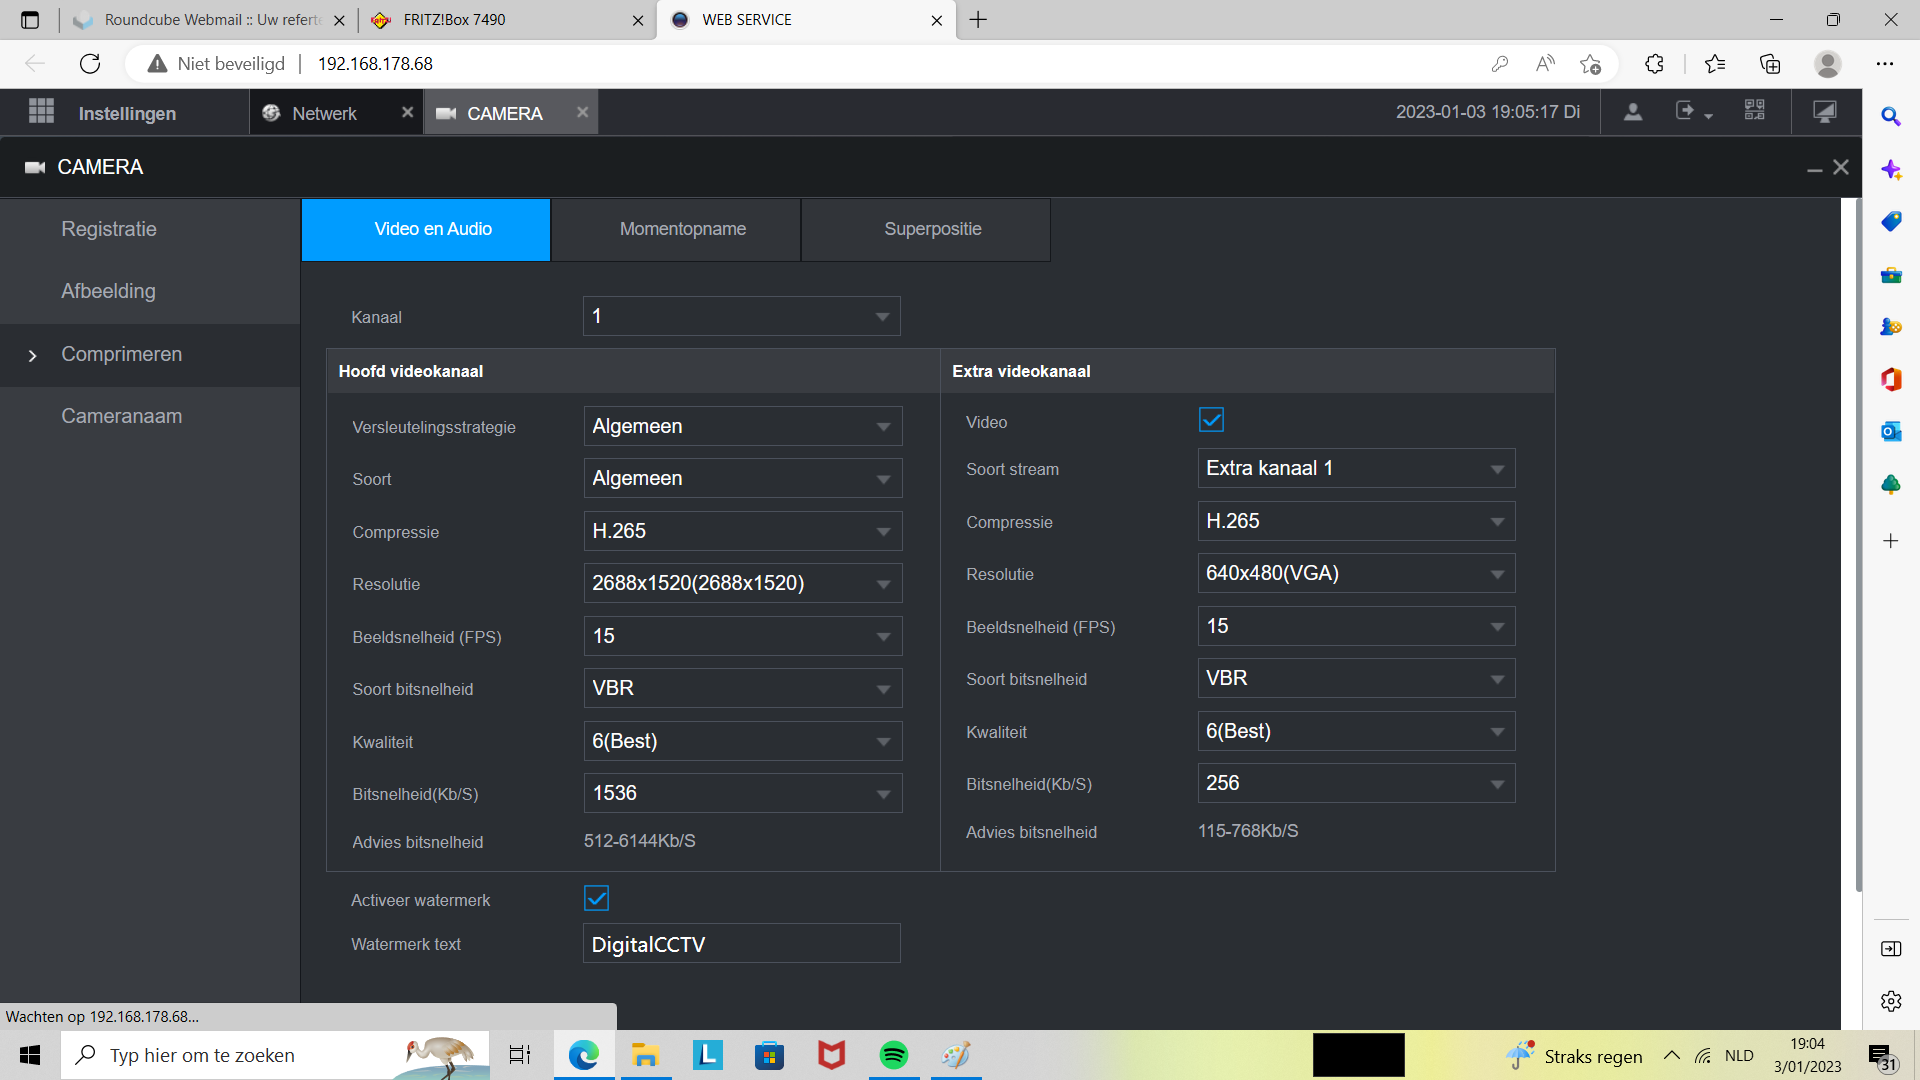Viewport: 1920px width, 1080px height.
Task: Switch to the Momentopname tab
Action: click(682, 229)
